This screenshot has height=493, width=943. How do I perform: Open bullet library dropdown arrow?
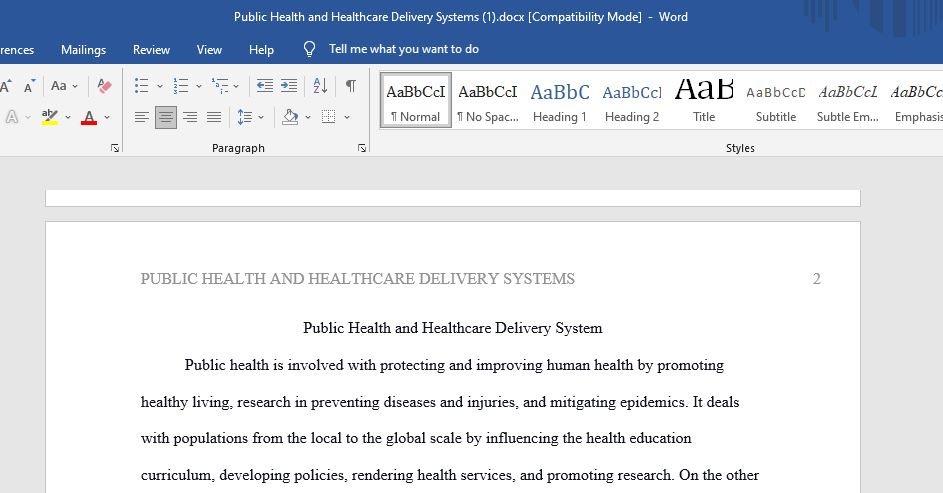[159, 86]
